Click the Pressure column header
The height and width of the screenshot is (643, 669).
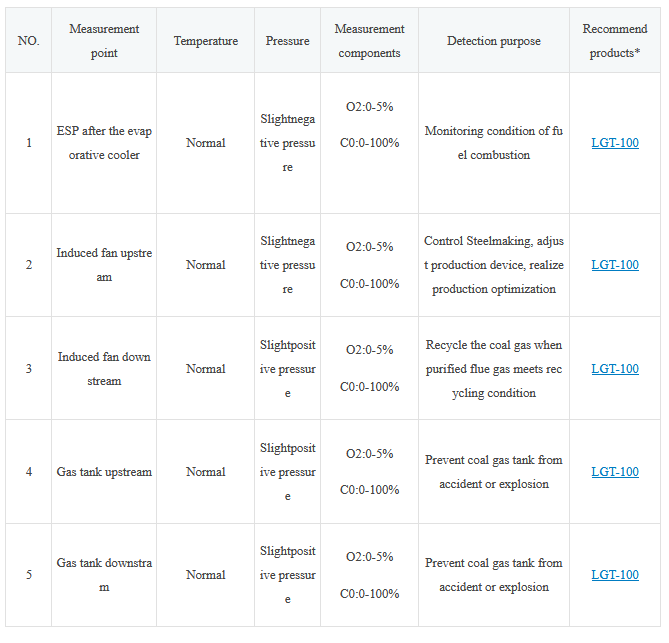[x=287, y=41]
